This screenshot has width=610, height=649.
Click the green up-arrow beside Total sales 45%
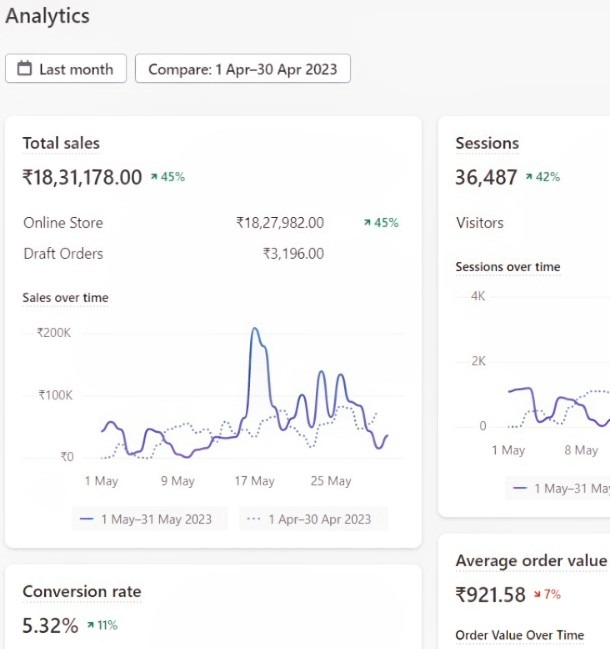click(x=154, y=177)
